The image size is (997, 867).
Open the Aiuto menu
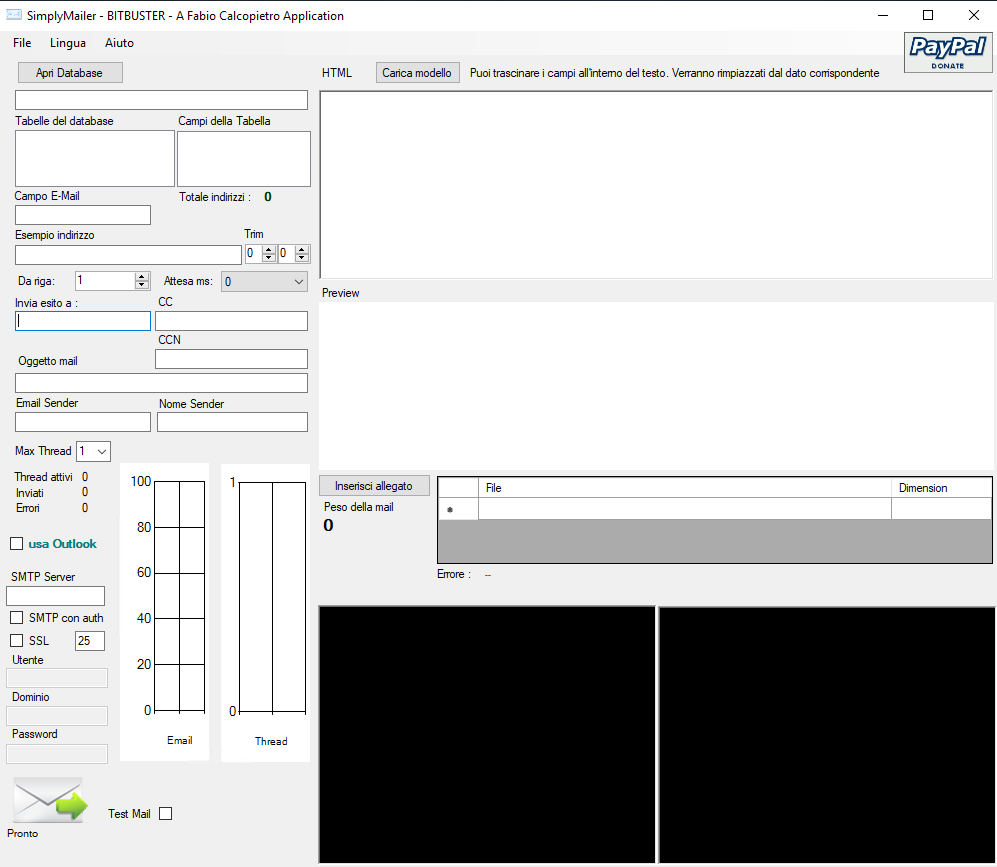[120, 43]
